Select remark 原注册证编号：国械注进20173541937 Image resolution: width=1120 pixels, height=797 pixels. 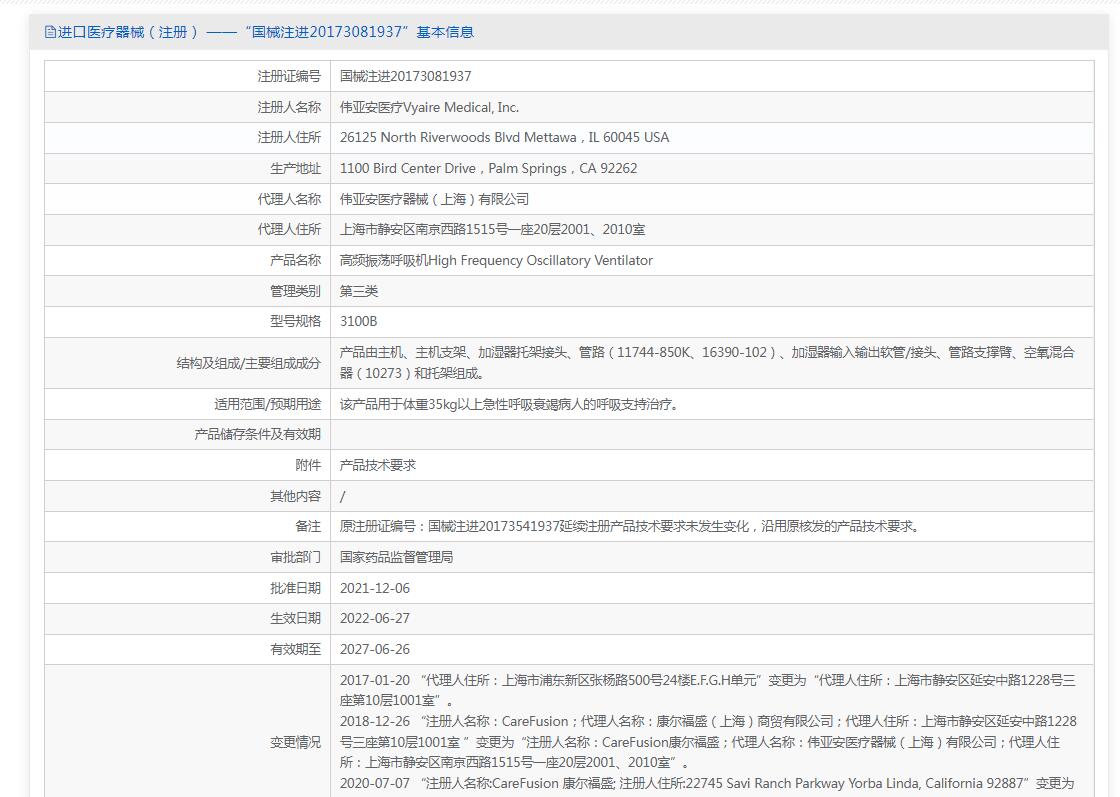click(x=631, y=526)
